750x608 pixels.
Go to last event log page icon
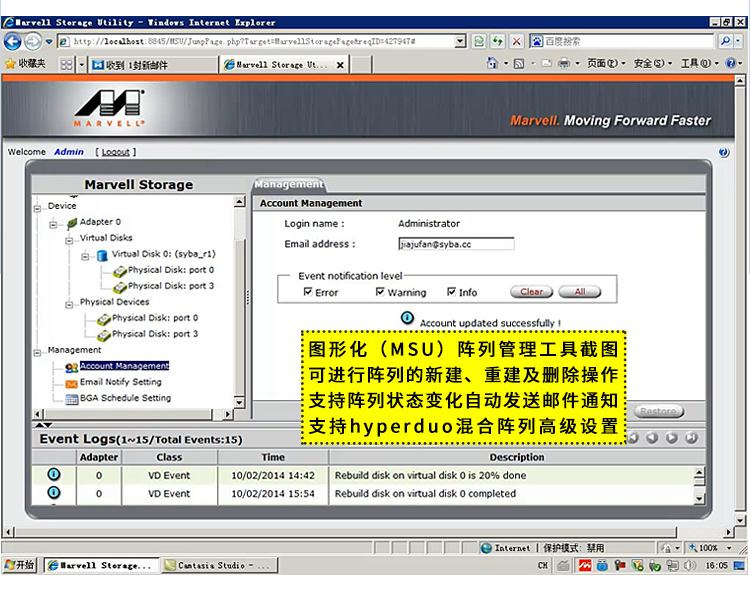coord(691,438)
